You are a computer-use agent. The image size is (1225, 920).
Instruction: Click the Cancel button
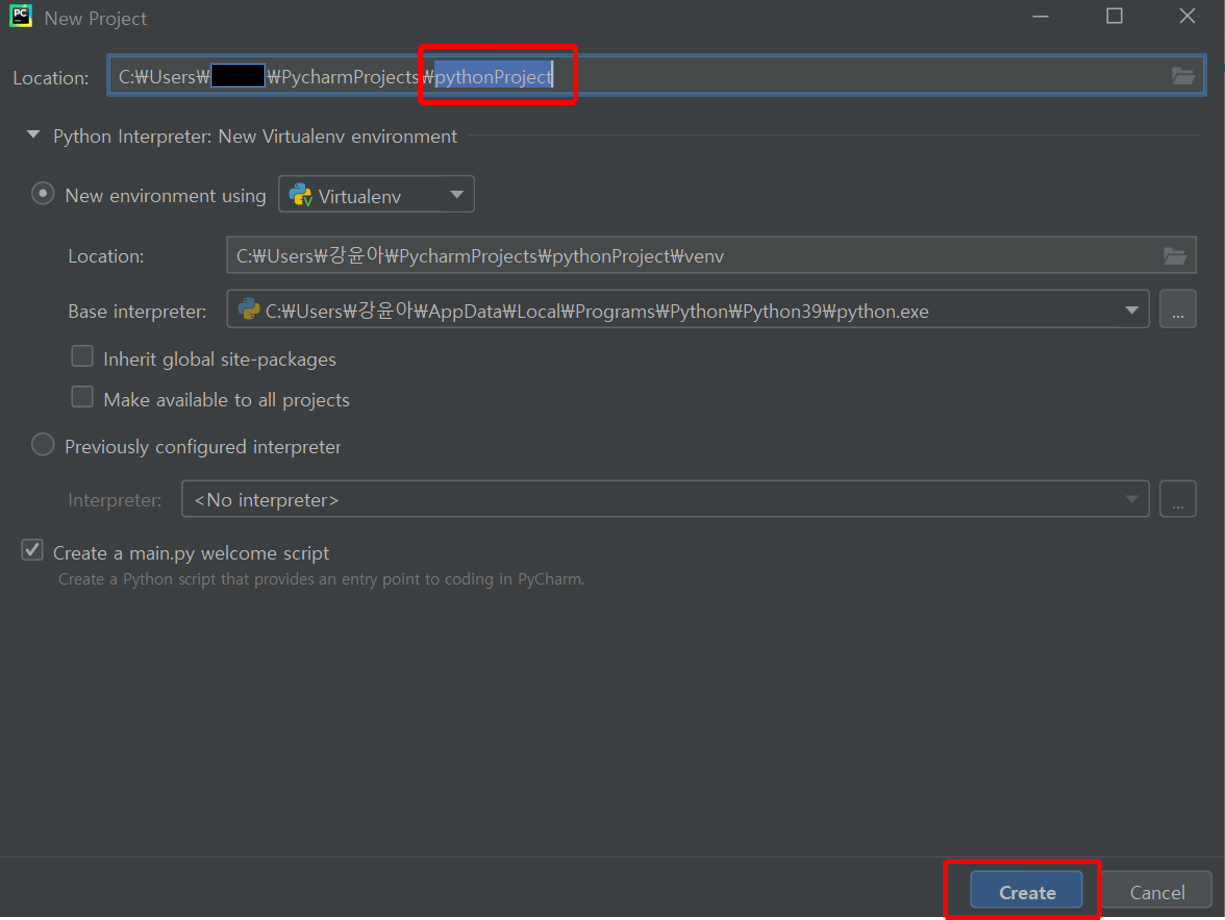click(1157, 892)
